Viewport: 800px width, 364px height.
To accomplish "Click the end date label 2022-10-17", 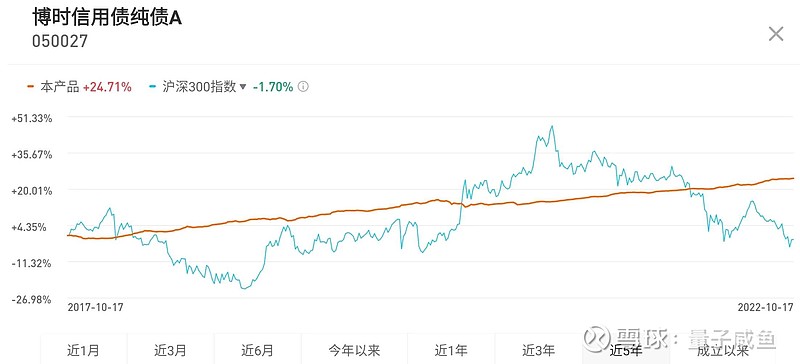I will (x=765, y=307).
